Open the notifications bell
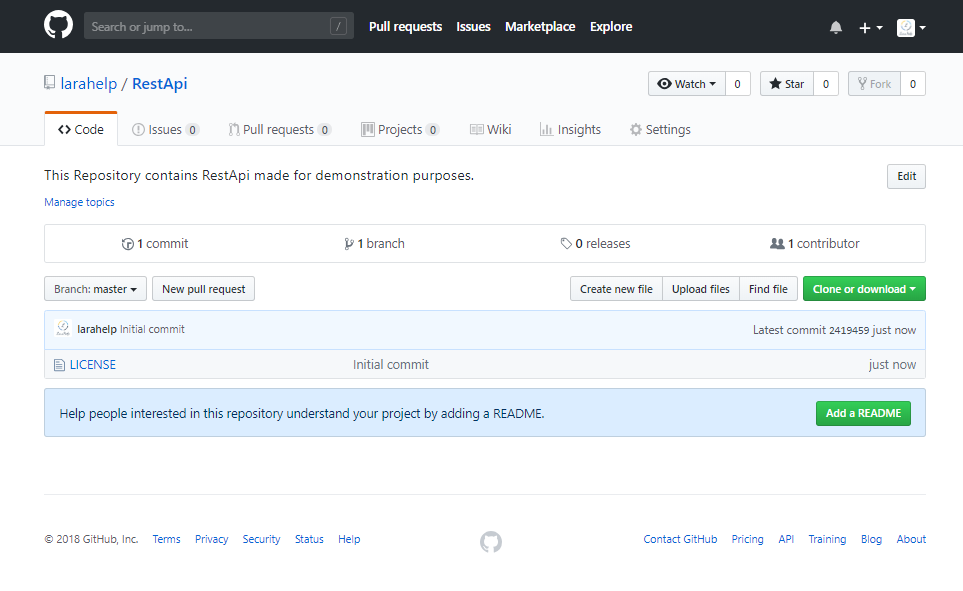The height and width of the screenshot is (591, 963). pos(836,27)
